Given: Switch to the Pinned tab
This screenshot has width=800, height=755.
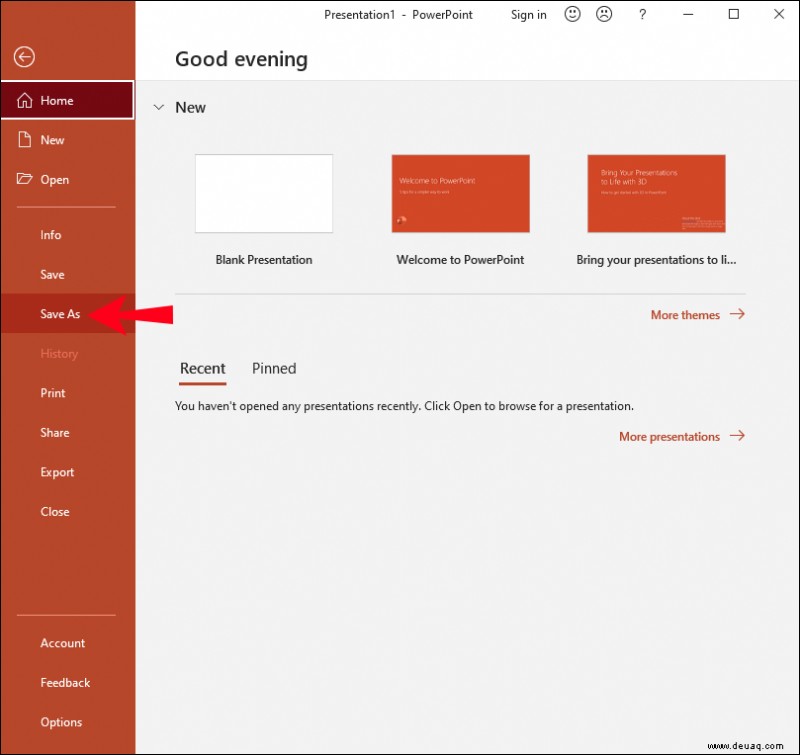Looking at the screenshot, I should click(x=274, y=368).
